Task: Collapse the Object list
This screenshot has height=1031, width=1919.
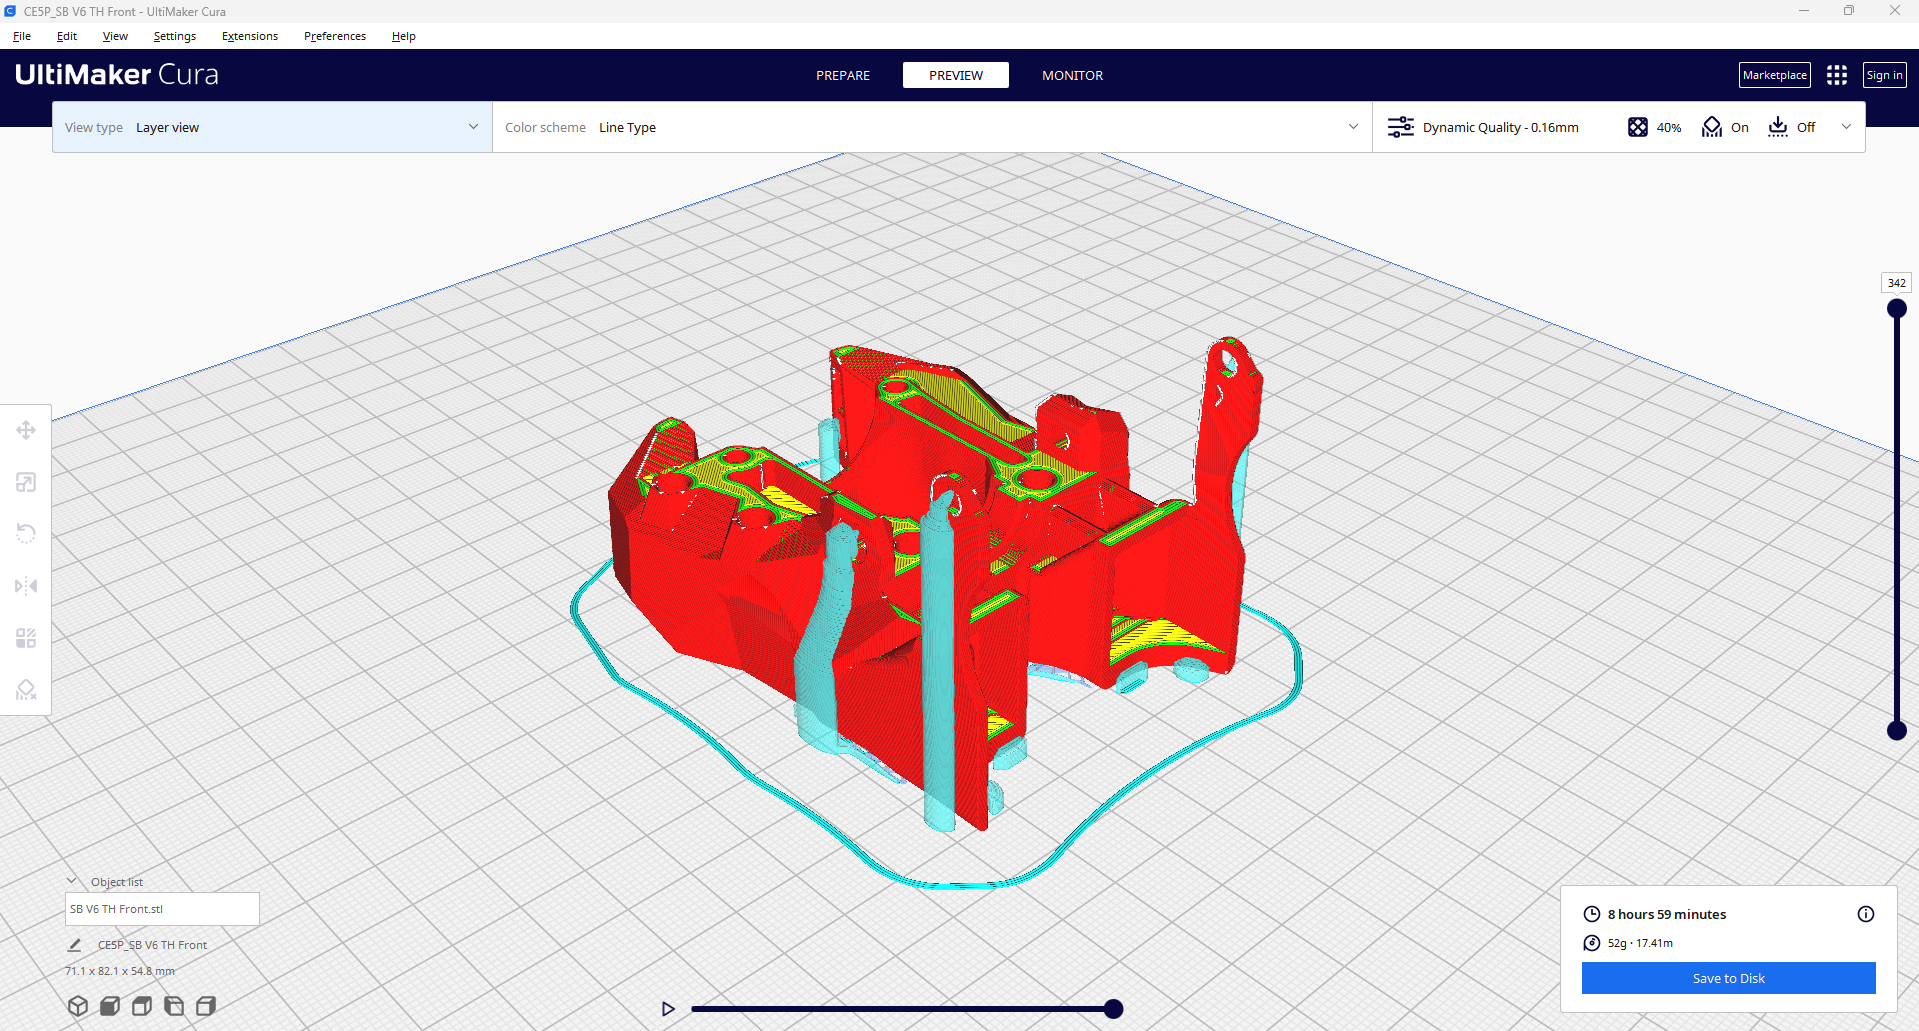Action: [72, 881]
